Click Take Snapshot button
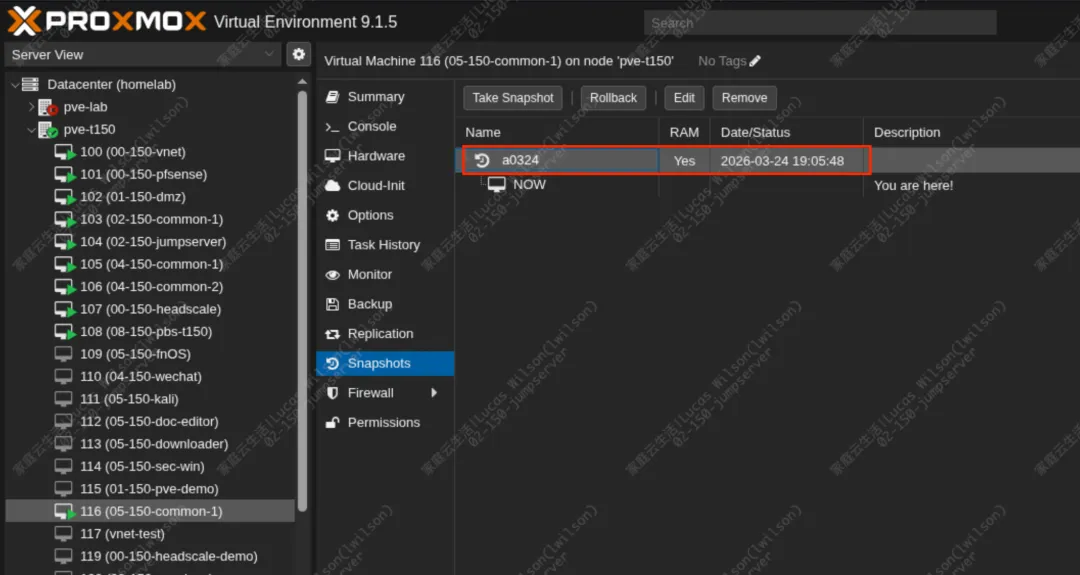 [512, 98]
